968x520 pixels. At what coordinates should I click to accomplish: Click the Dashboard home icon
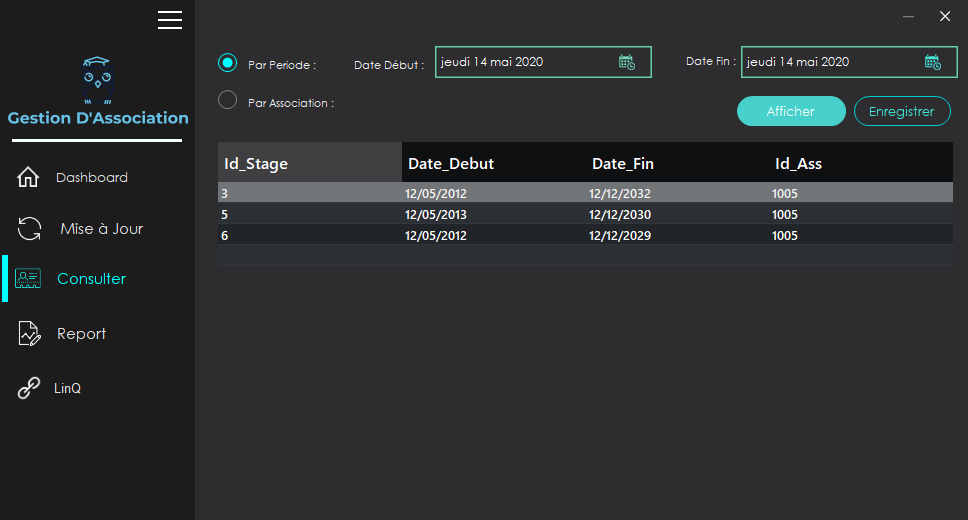pos(29,178)
